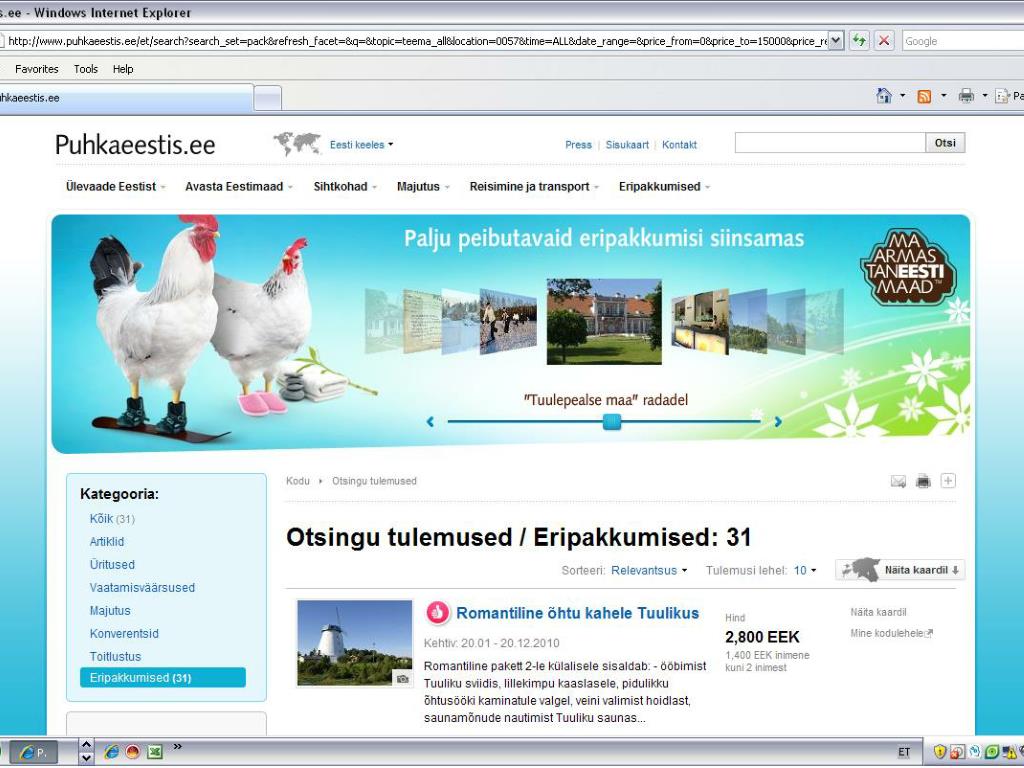Click the camera icon on windmill photo
The width and height of the screenshot is (1024, 768).
(x=402, y=679)
